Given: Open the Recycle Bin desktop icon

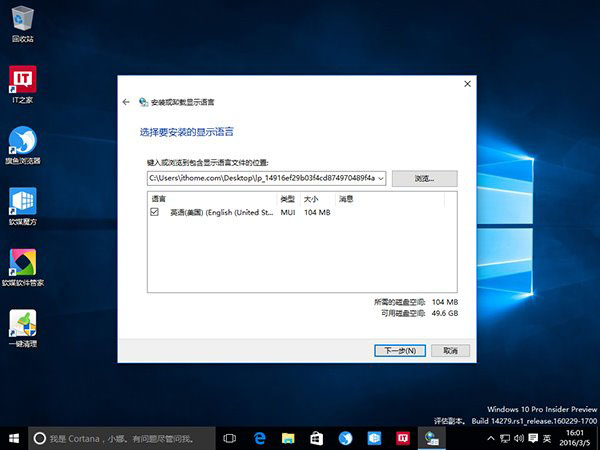Looking at the screenshot, I should (23, 24).
